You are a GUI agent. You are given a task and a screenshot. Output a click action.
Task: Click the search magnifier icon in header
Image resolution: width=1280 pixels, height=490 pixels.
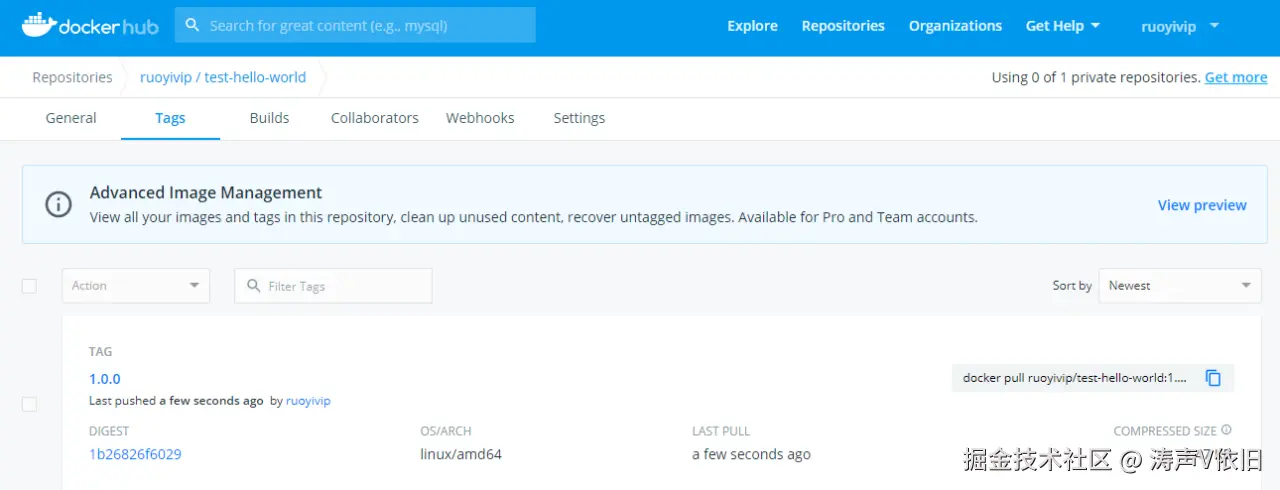point(192,25)
